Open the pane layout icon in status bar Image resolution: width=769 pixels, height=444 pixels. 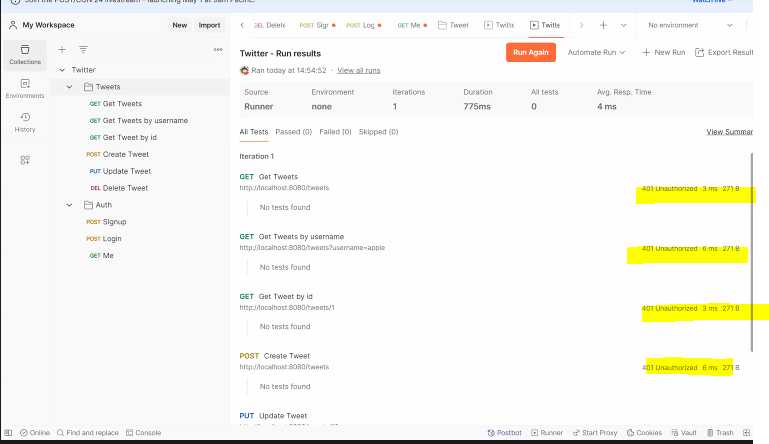(746, 433)
